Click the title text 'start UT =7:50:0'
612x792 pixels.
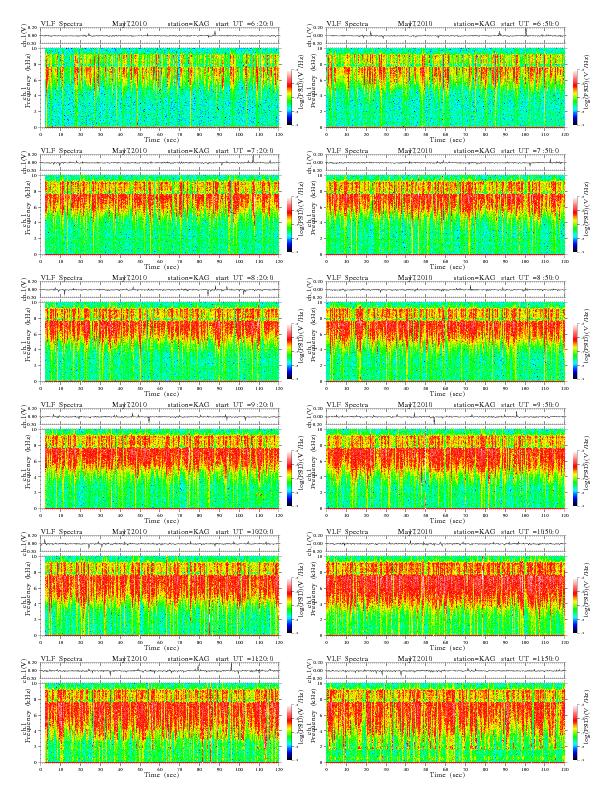[530, 151]
